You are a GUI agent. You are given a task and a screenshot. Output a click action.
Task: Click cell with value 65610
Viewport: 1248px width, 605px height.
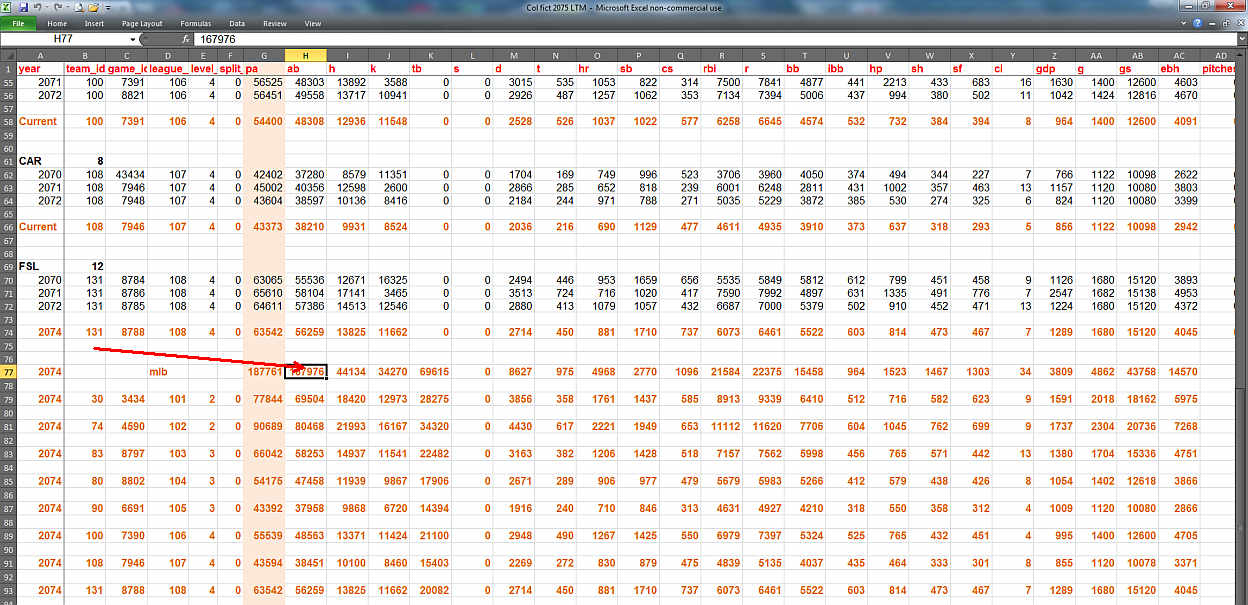click(x=264, y=292)
